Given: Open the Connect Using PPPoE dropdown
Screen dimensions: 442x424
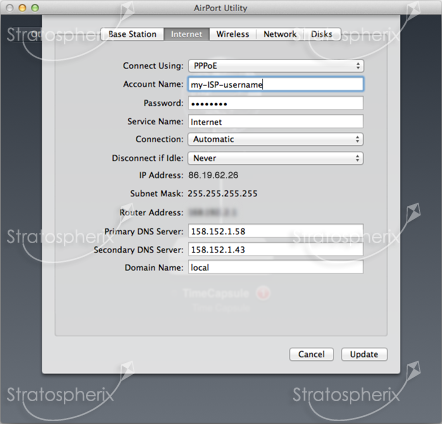Looking at the screenshot, I should (x=276, y=66).
